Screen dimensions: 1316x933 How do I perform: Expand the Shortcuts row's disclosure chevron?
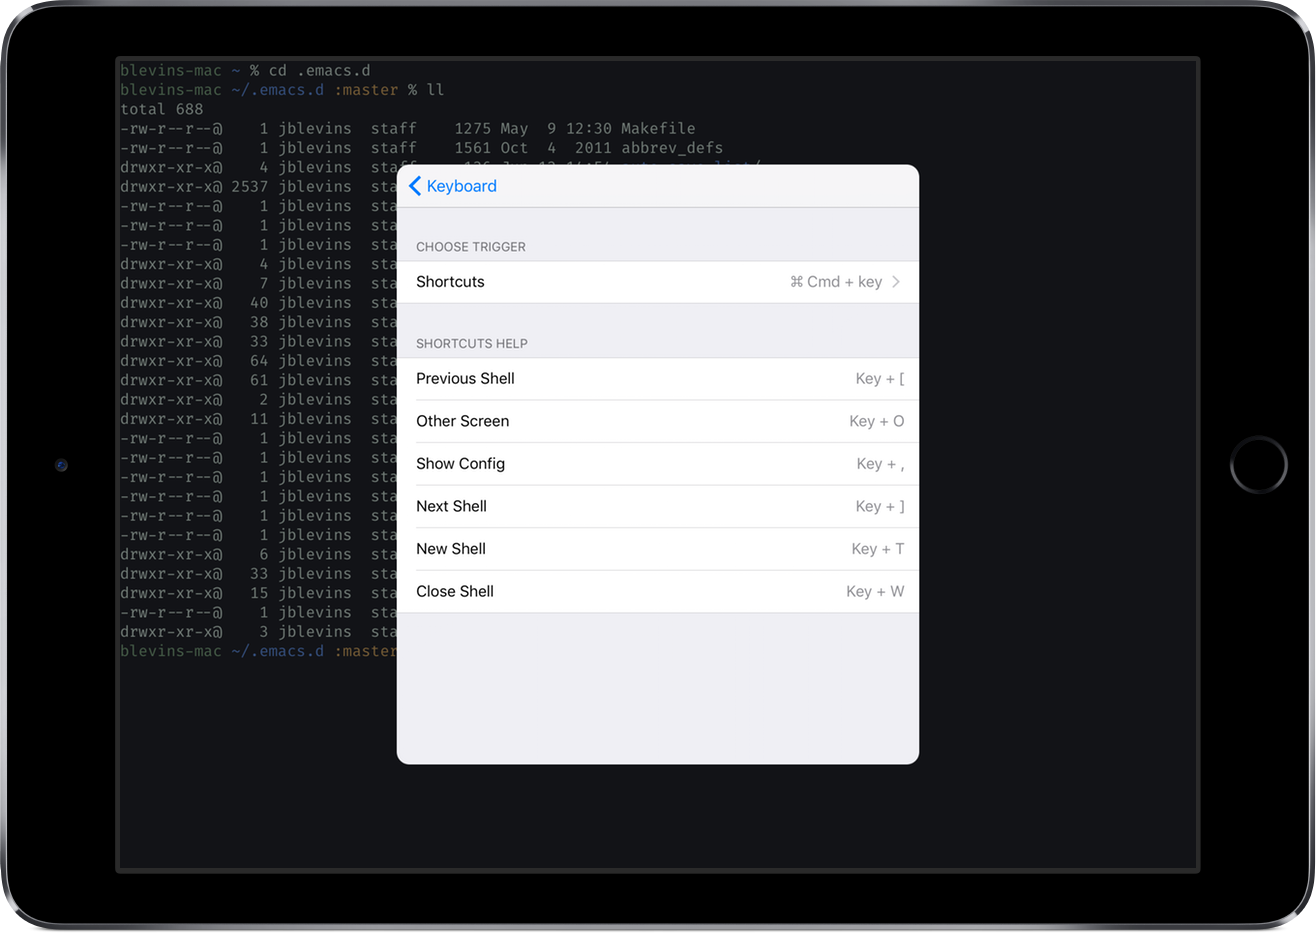coord(896,282)
